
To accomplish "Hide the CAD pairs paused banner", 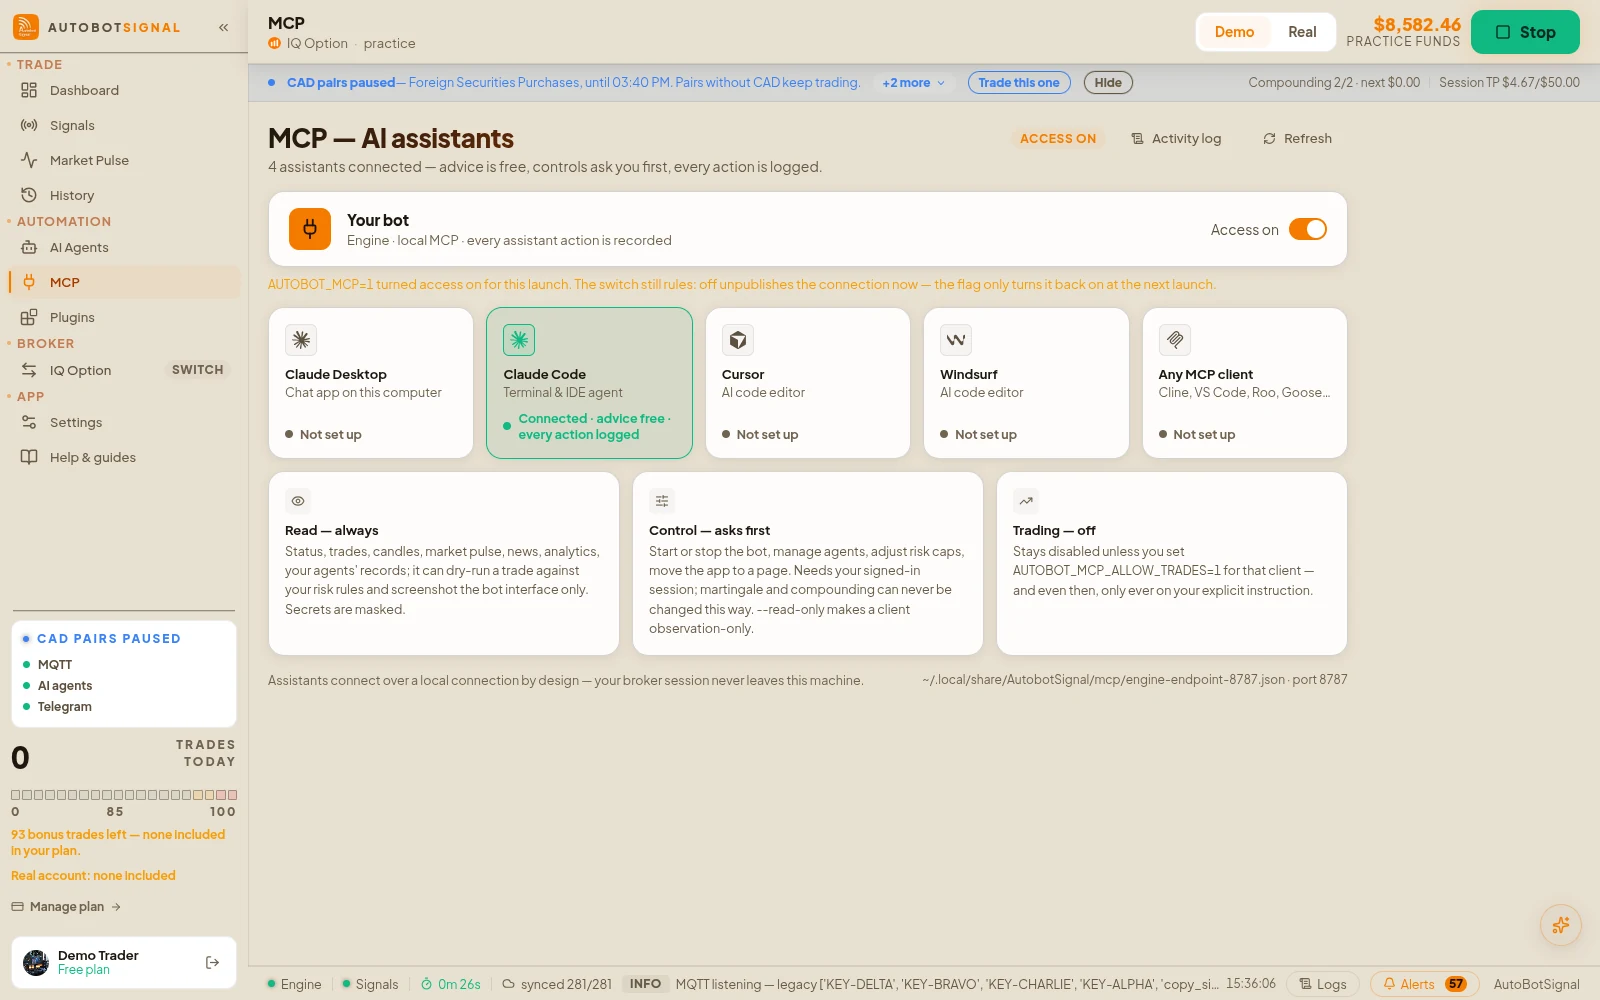I will [1108, 83].
